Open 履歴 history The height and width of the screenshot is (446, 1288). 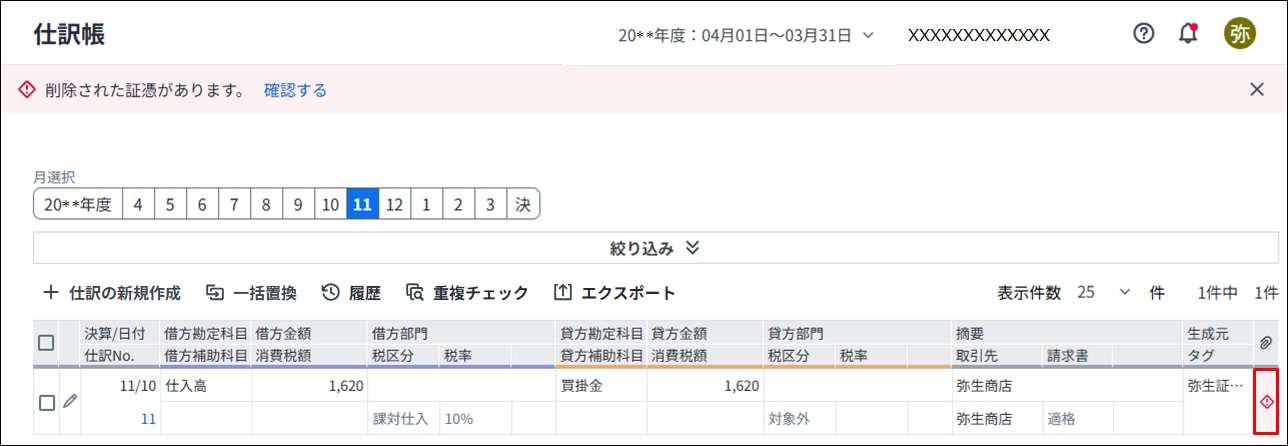pyautogui.click(x=351, y=293)
